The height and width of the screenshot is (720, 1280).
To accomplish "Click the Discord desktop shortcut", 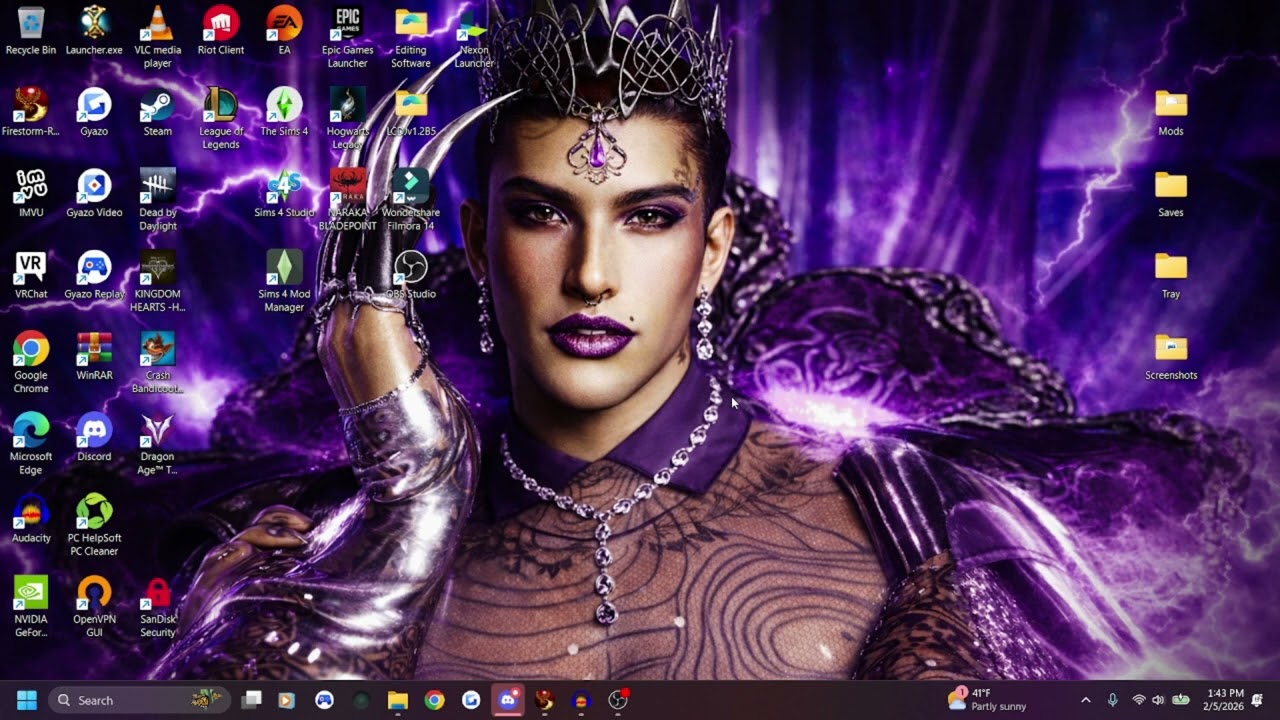I will point(94,437).
